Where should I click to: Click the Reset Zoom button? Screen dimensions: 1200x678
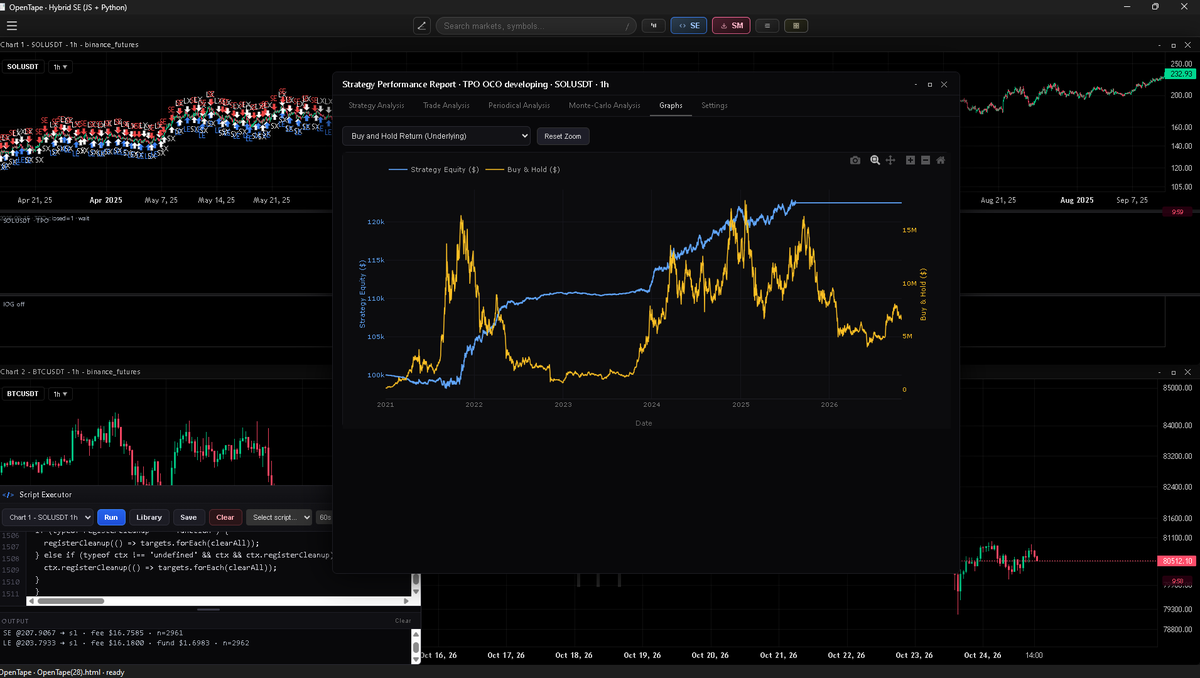click(x=563, y=135)
